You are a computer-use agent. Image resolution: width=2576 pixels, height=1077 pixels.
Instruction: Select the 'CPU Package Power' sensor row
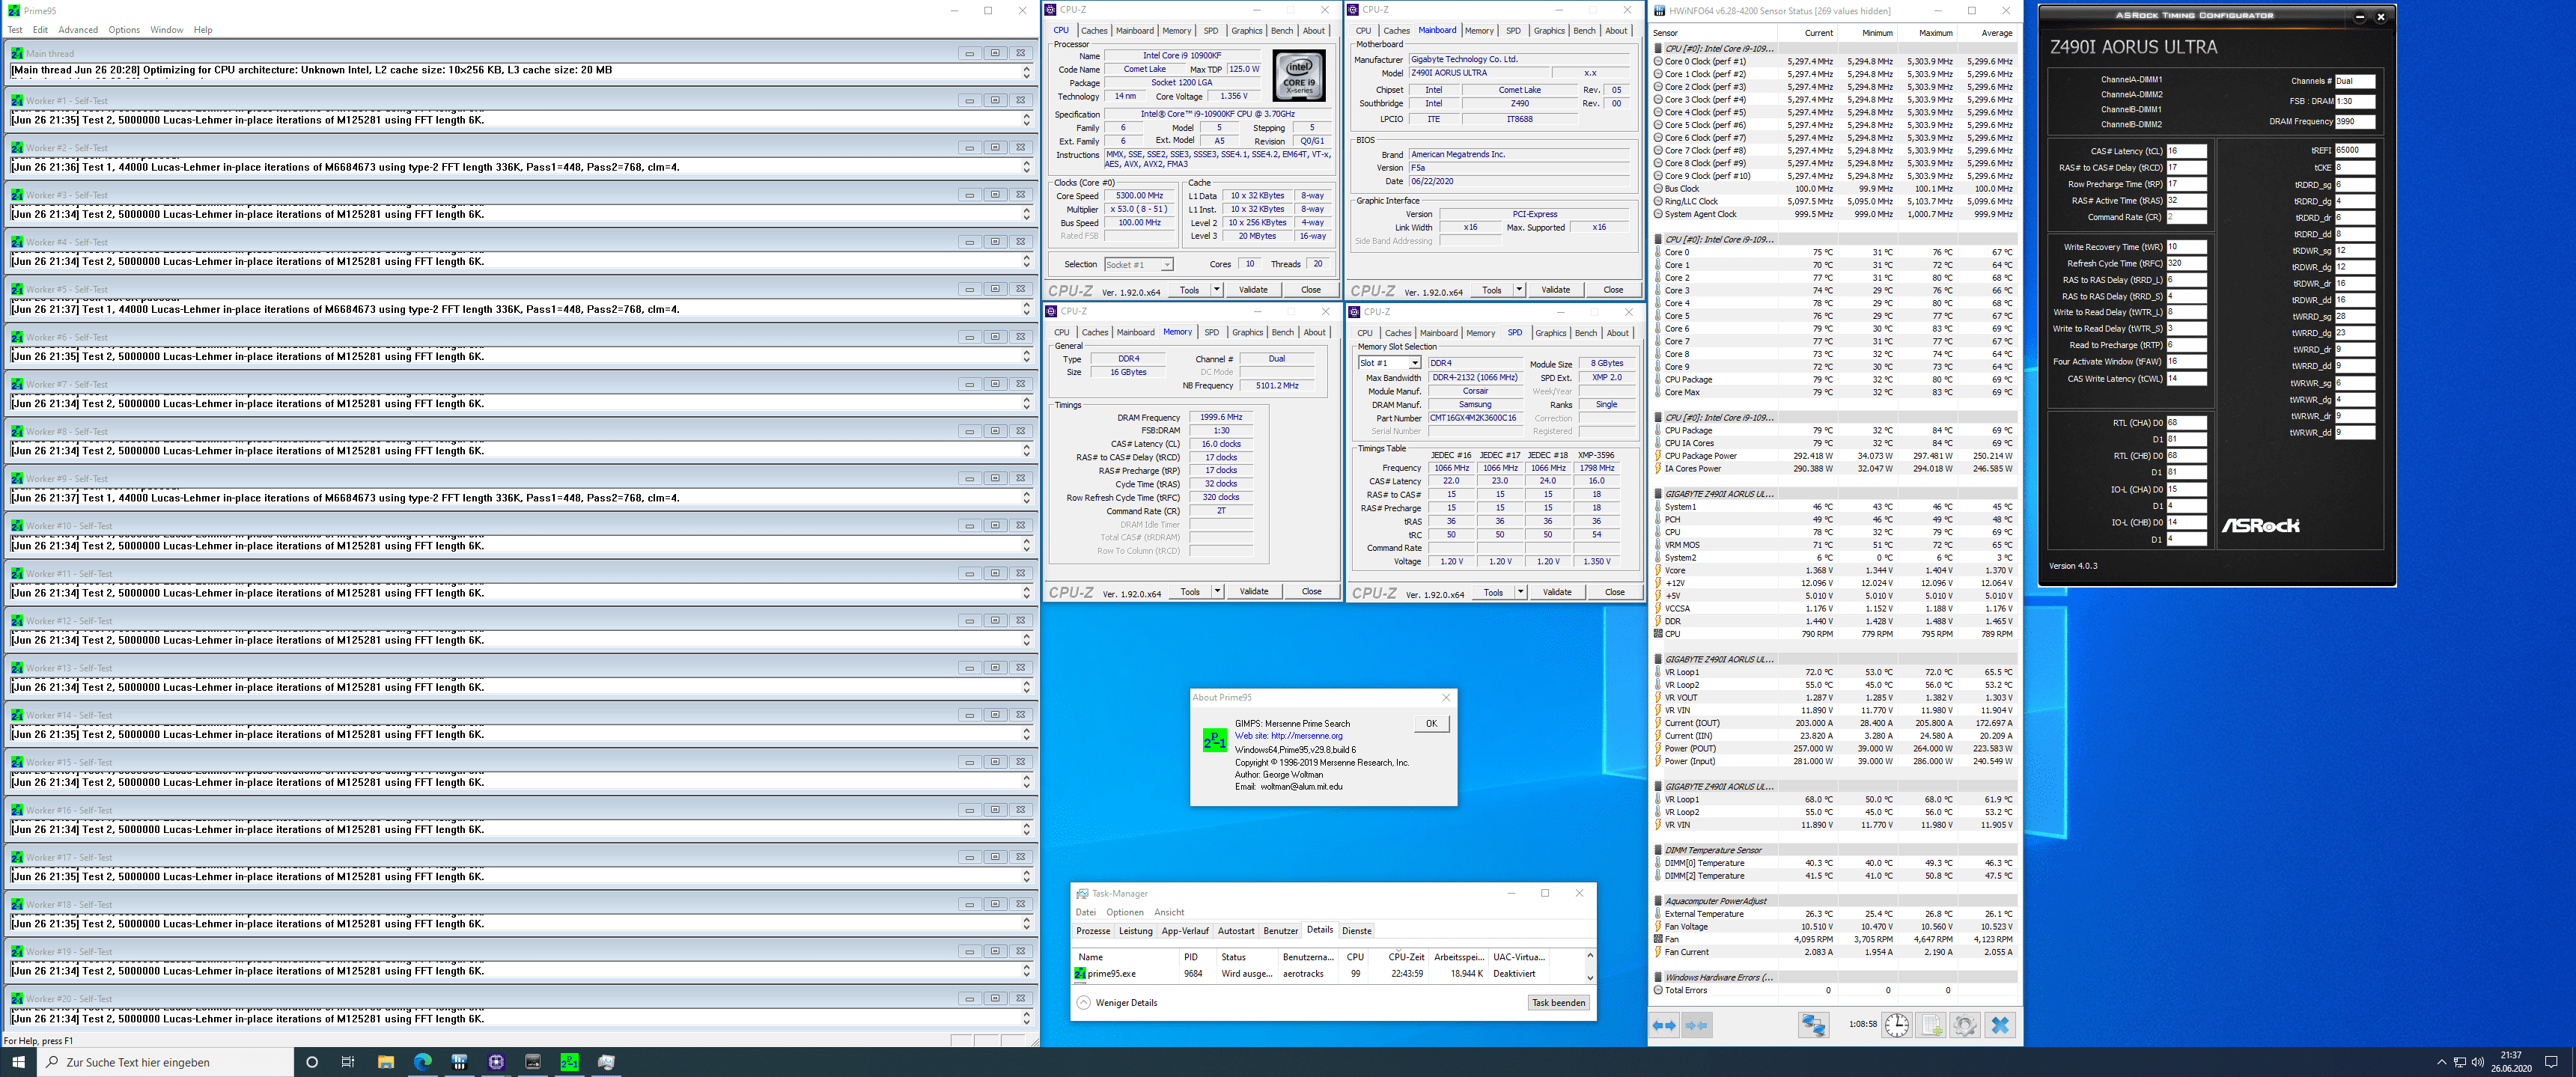click(x=1834, y=456)
